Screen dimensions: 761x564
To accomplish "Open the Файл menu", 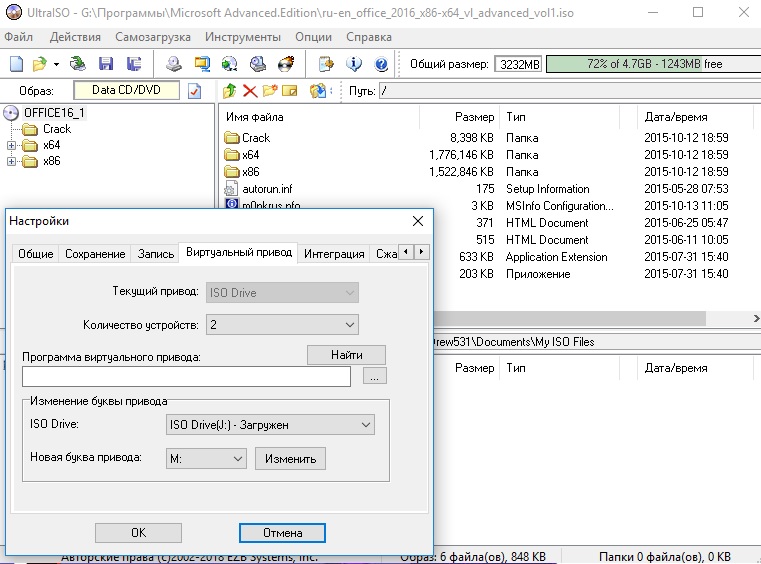I will pos(19,37).
